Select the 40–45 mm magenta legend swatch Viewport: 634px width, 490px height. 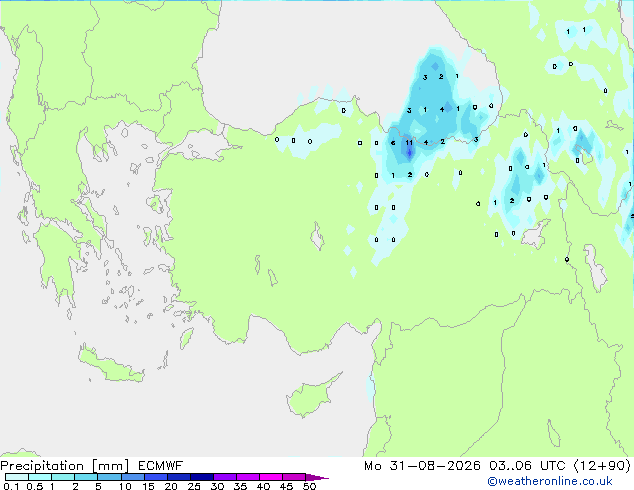(x=271, y=477)
